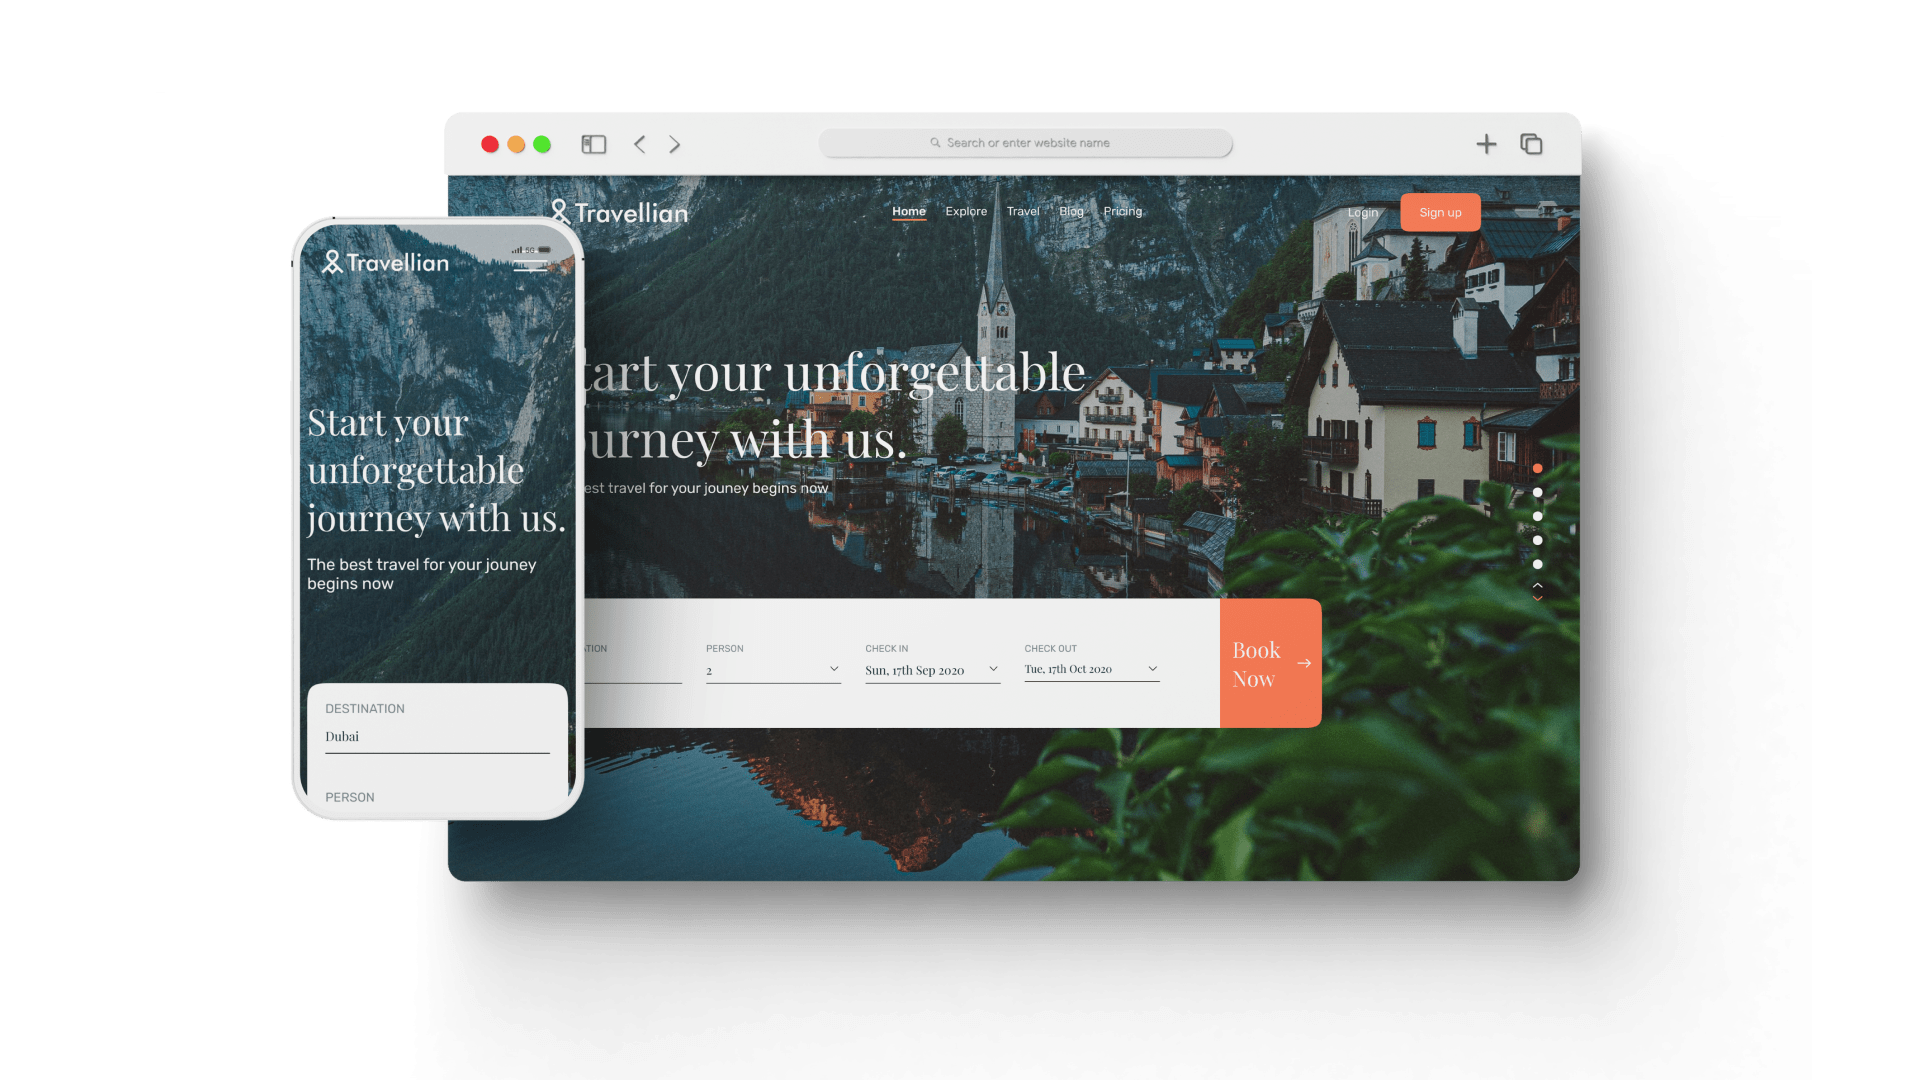Click the Sign up button
Viewport: 1920px width, 1080px height.
point(1439,211)
